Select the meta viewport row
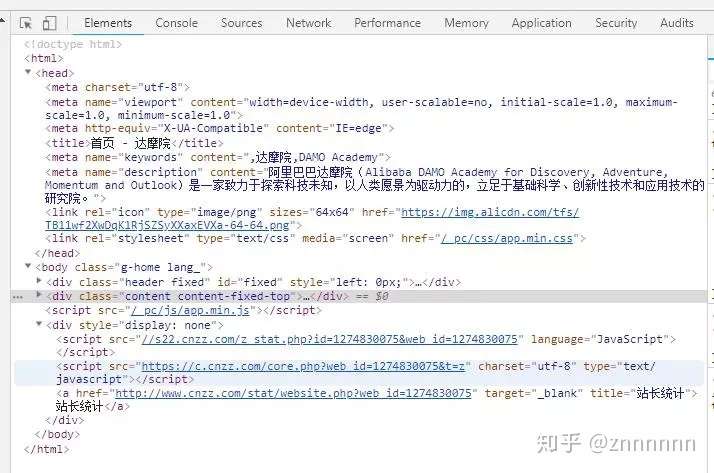This screenshot has width=714, height=473. (x=362, y=109)
